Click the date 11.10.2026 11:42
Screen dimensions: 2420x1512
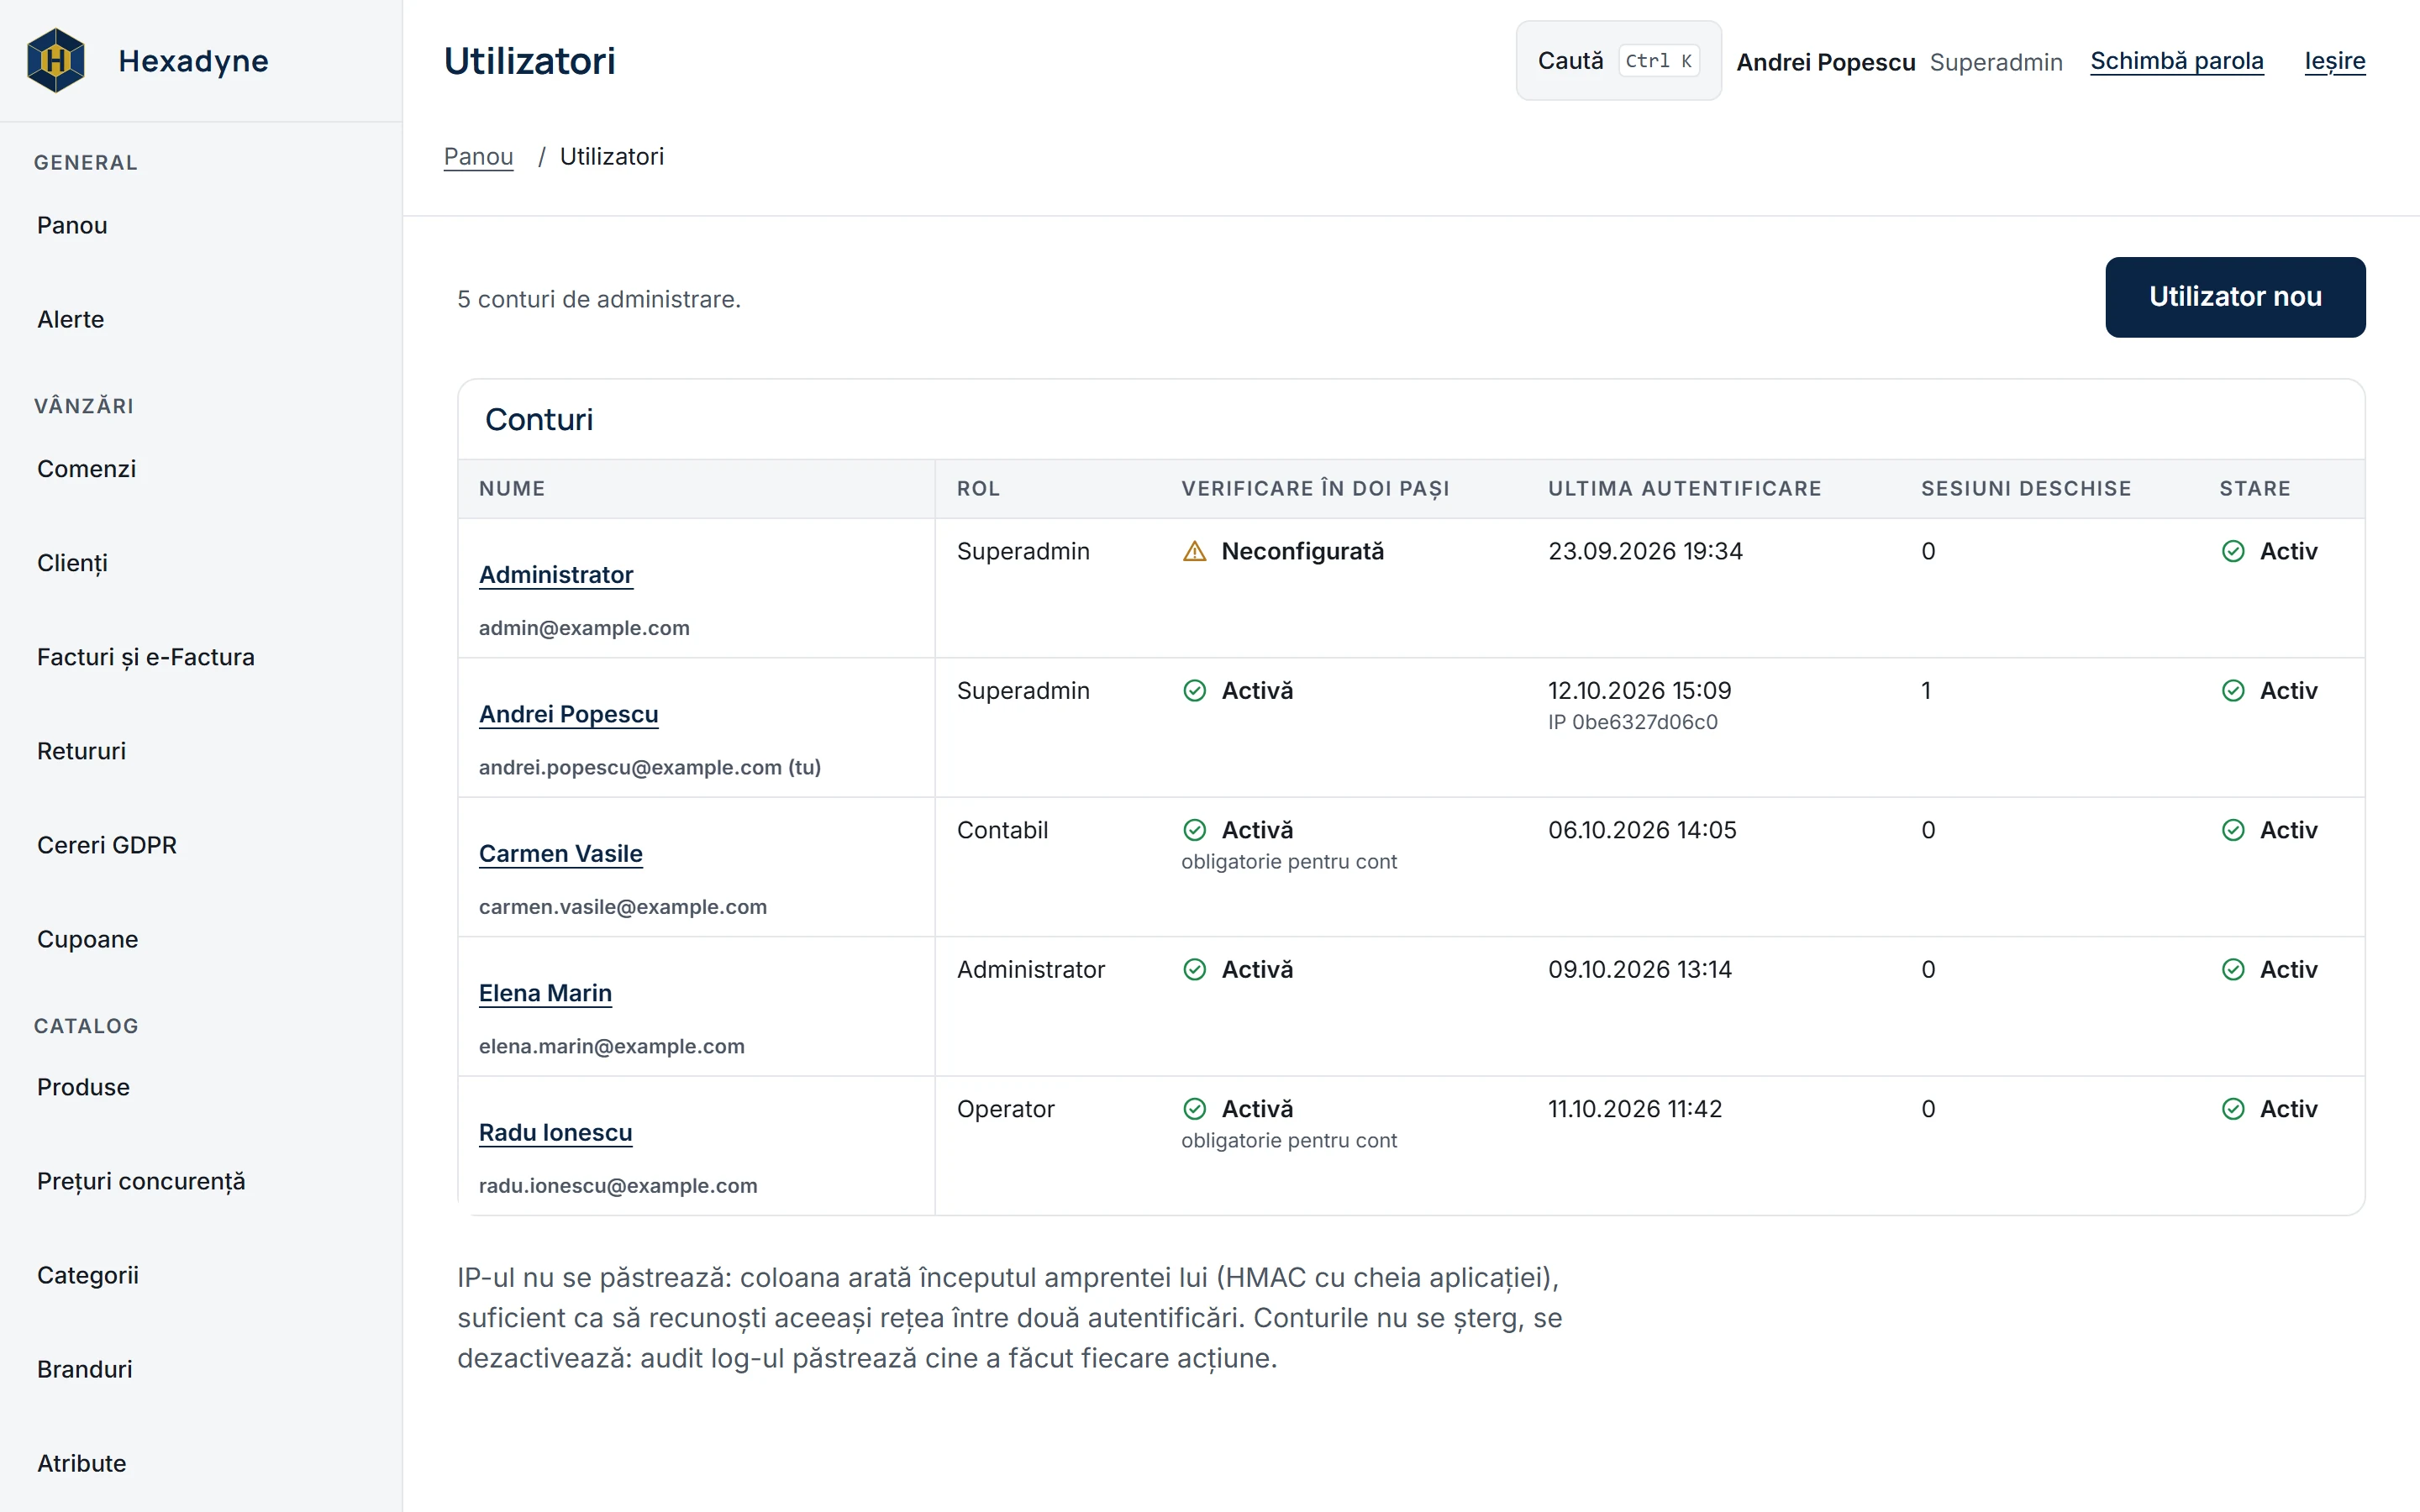[1635, 1108]
